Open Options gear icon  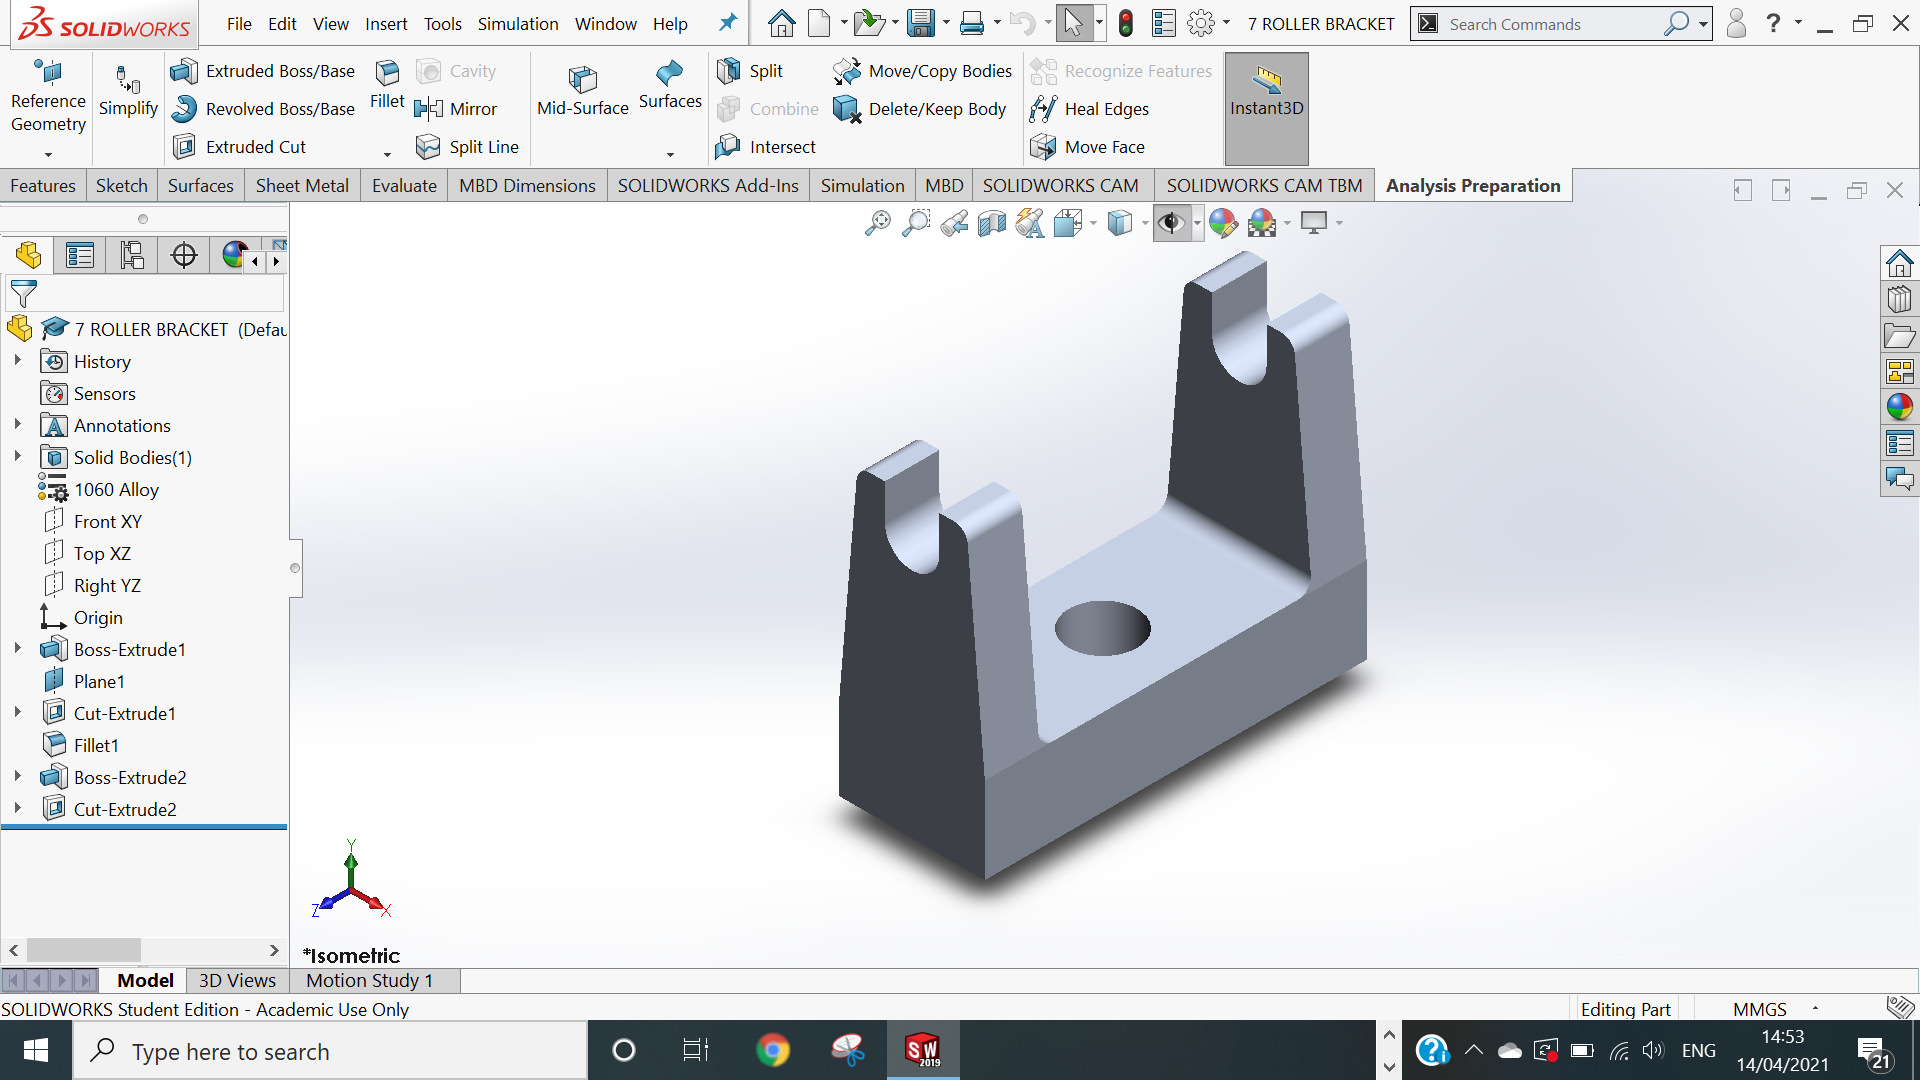coord(1201,24)
